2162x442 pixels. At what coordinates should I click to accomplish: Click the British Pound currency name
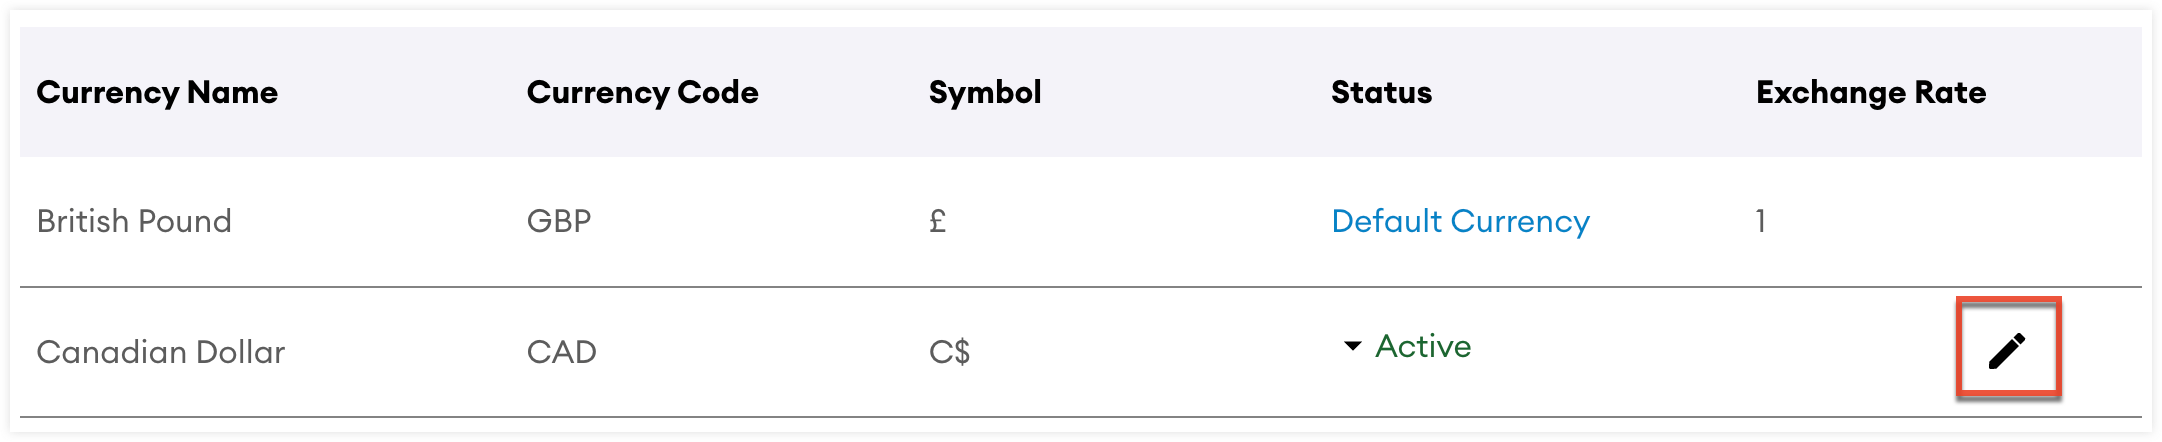[134, 221]
